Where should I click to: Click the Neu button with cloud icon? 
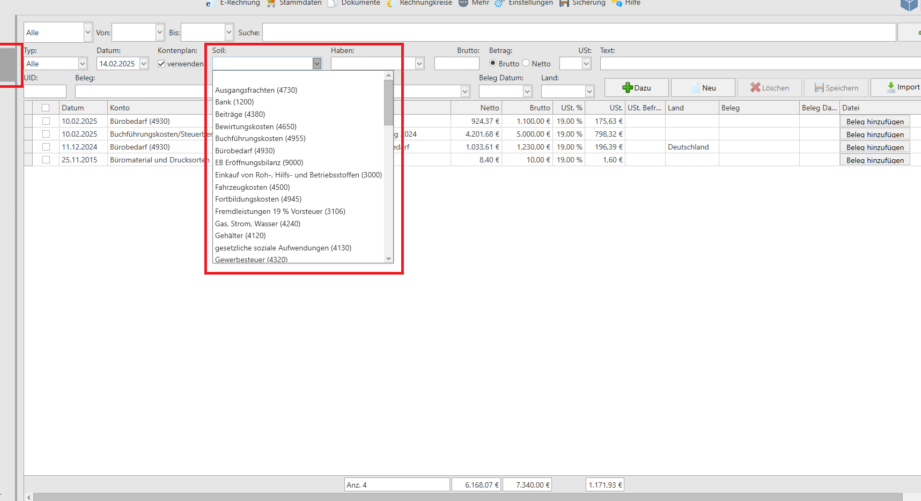click(703, 88)
